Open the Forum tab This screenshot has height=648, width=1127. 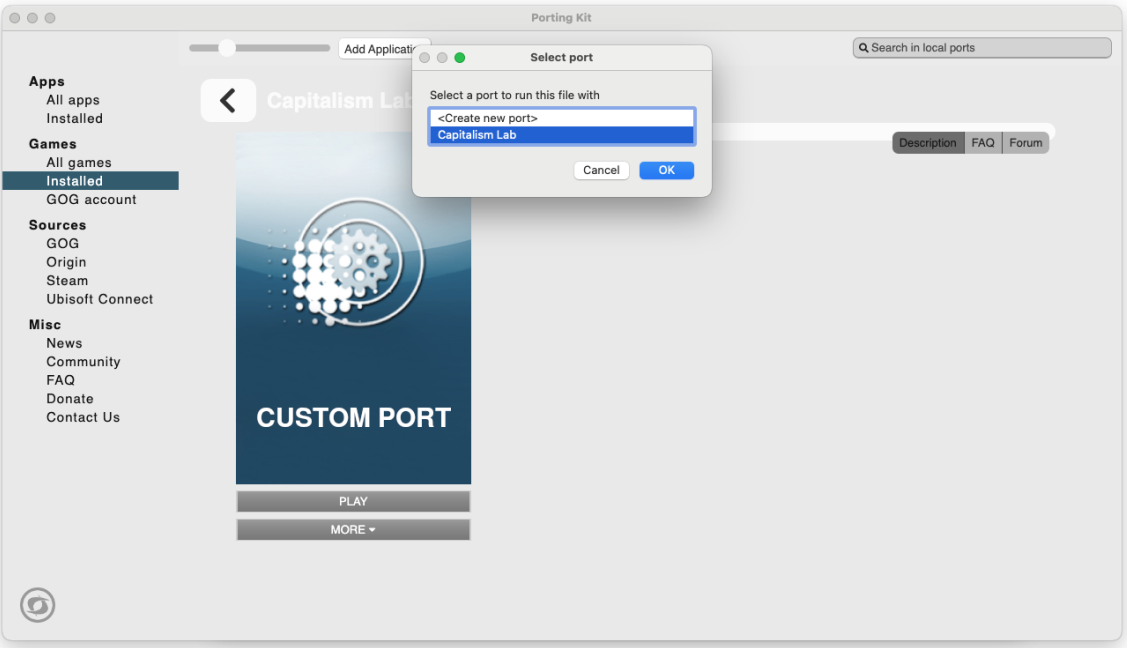click(x=1026, y=143)
